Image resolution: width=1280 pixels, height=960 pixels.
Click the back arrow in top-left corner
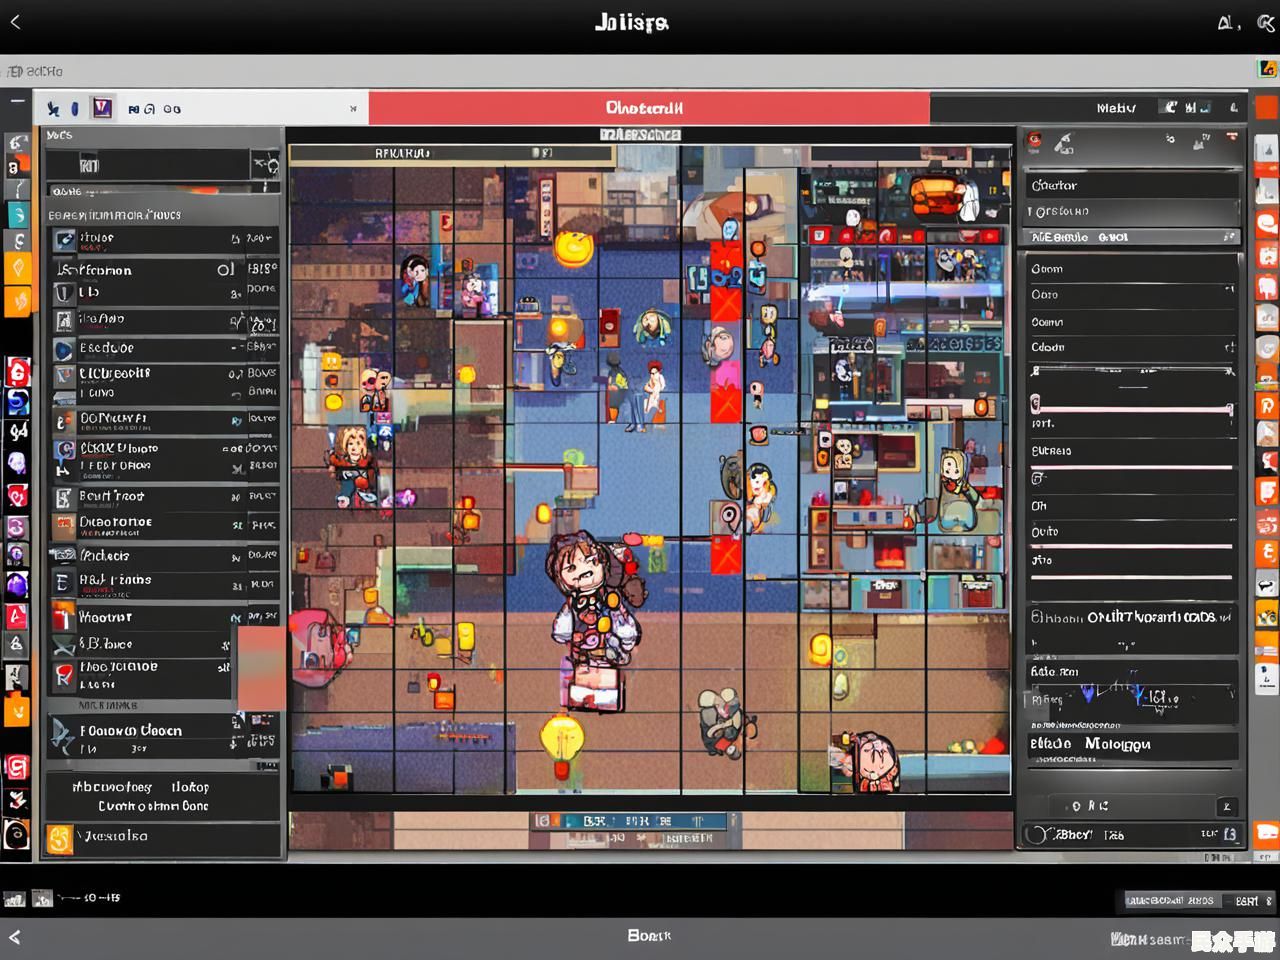[15, 22]
